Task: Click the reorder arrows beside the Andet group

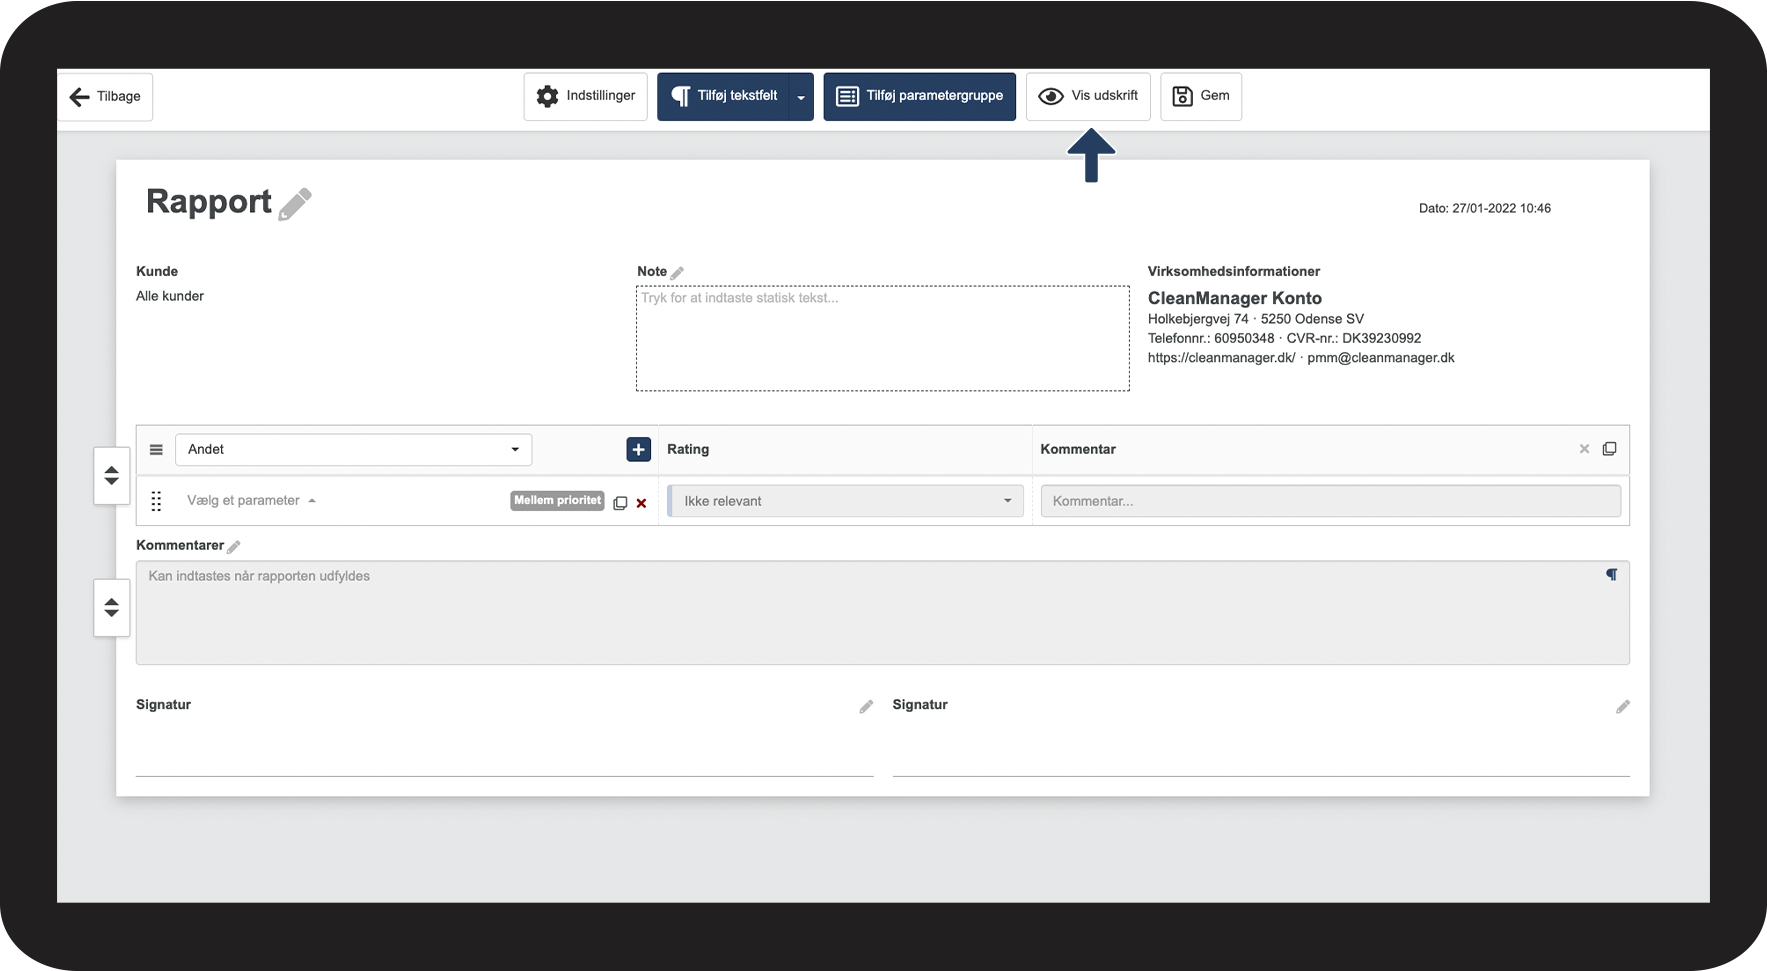Action: coord(112,476)
